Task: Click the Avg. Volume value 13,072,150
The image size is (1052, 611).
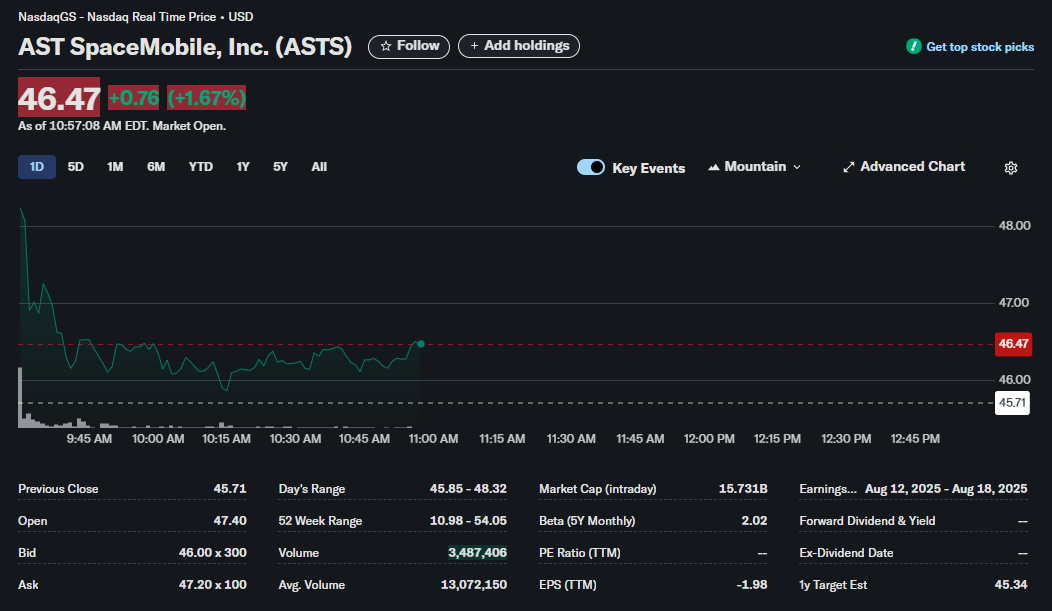Action: tap(474, 585)
